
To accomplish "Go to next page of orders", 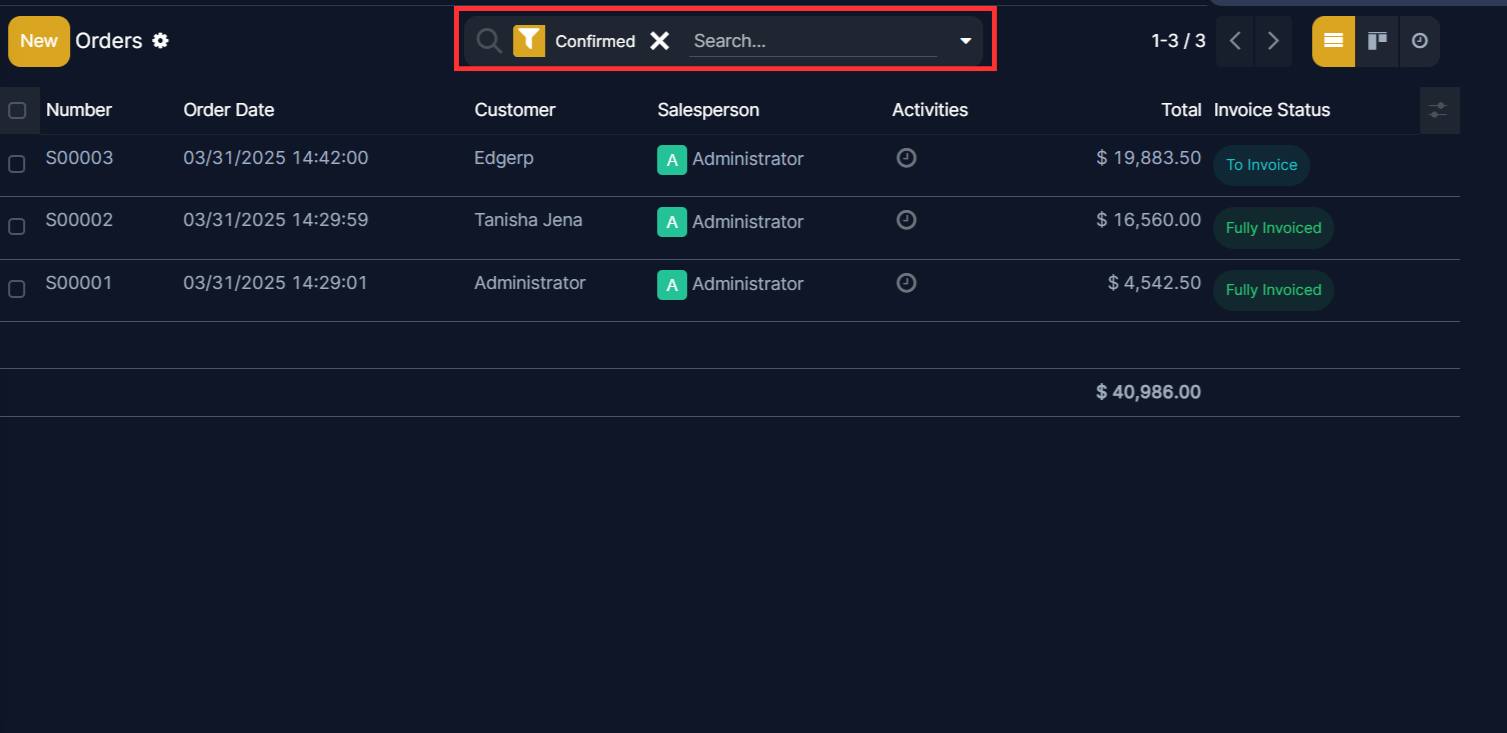I will point(1273,41).
